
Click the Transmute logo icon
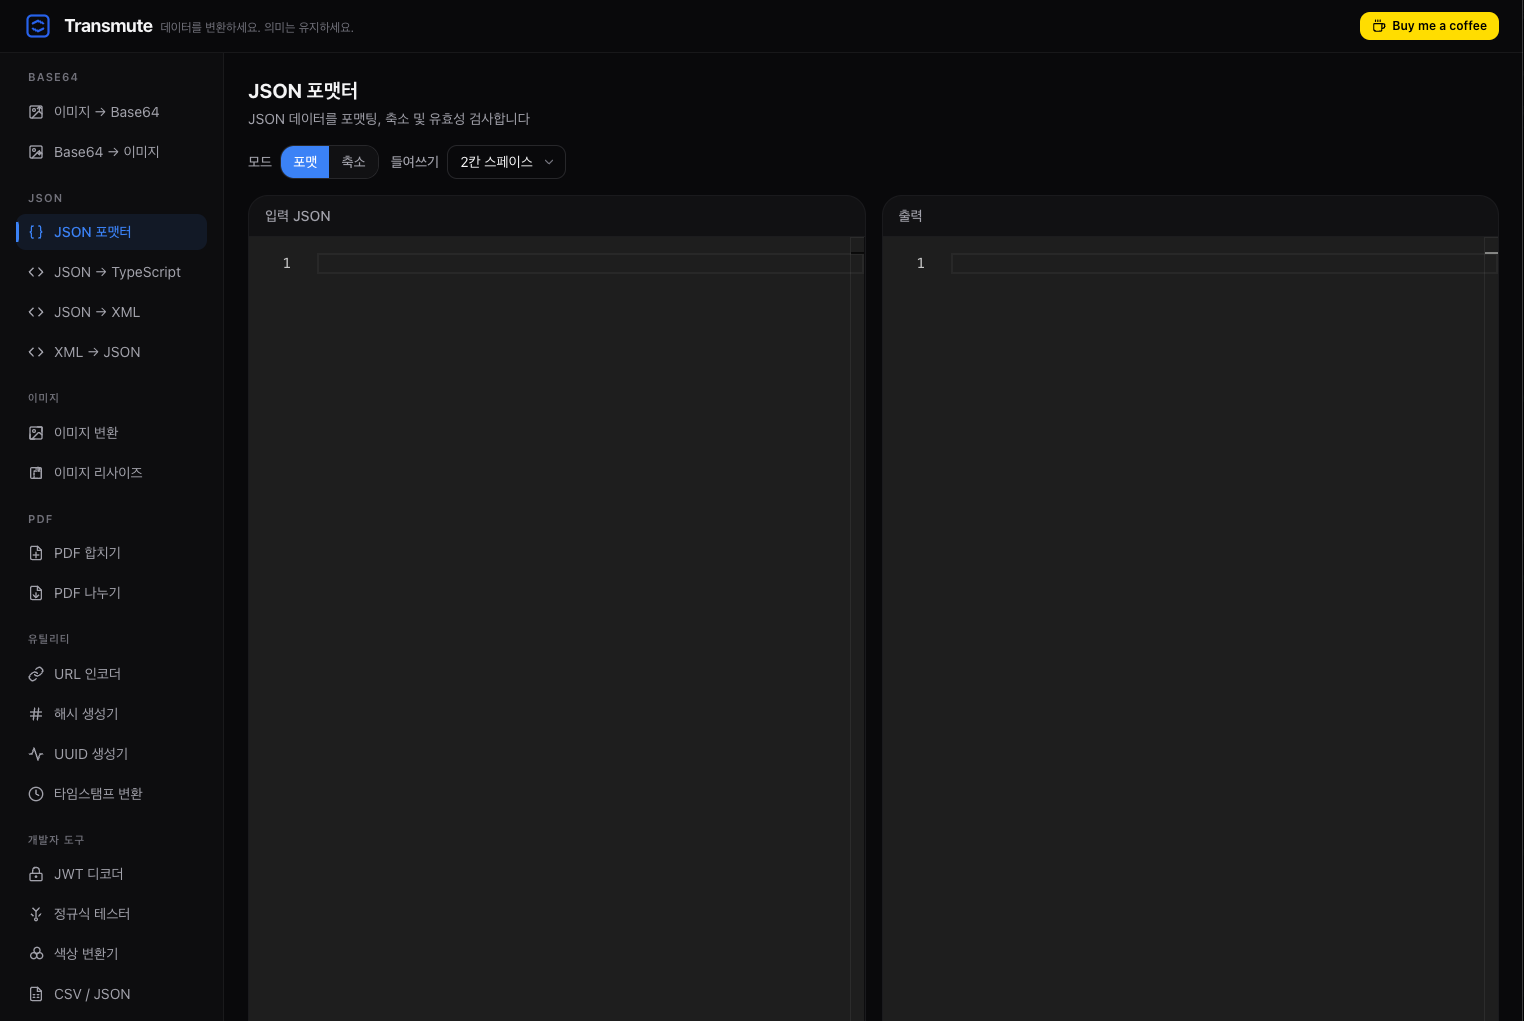coord(38,26)
